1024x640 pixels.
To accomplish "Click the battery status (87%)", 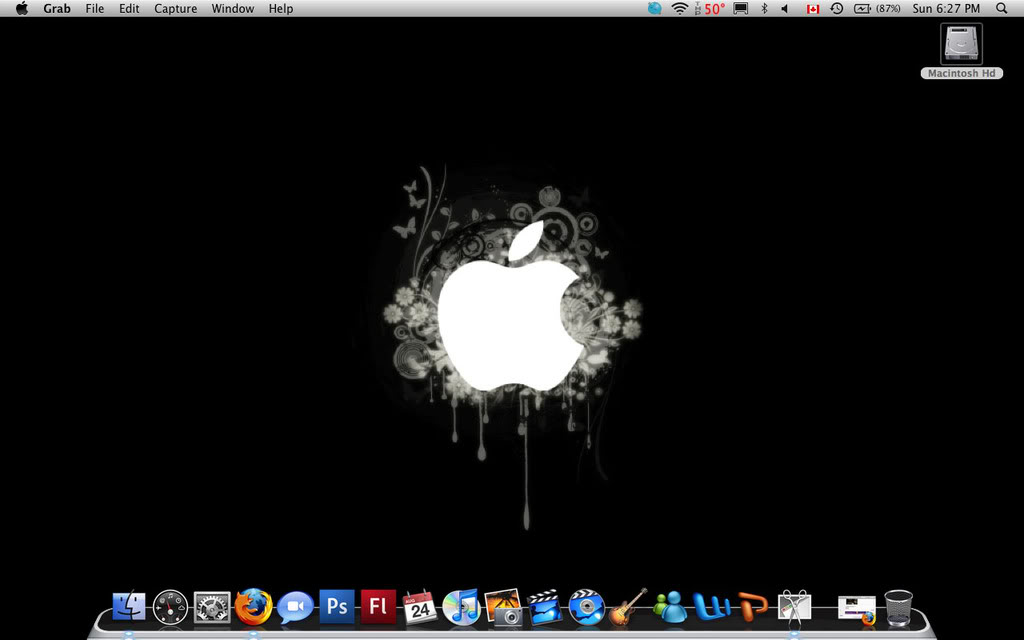I will (877, 8).
